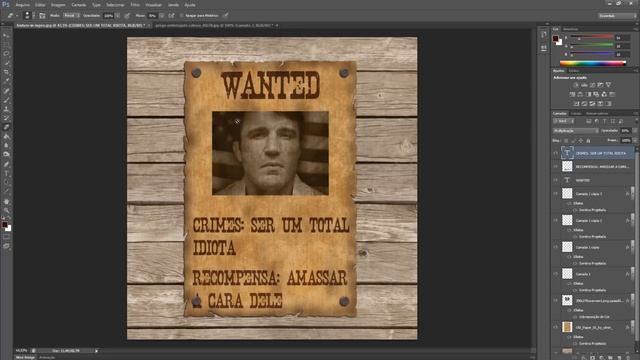The height and width of the screenshot is (360, 640).
Task: Select the Dodge tool
Action: (x=6, y=154)
